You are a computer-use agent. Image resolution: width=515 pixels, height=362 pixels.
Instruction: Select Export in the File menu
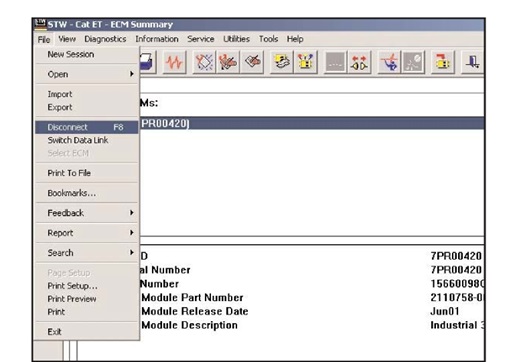pos(87,107)
